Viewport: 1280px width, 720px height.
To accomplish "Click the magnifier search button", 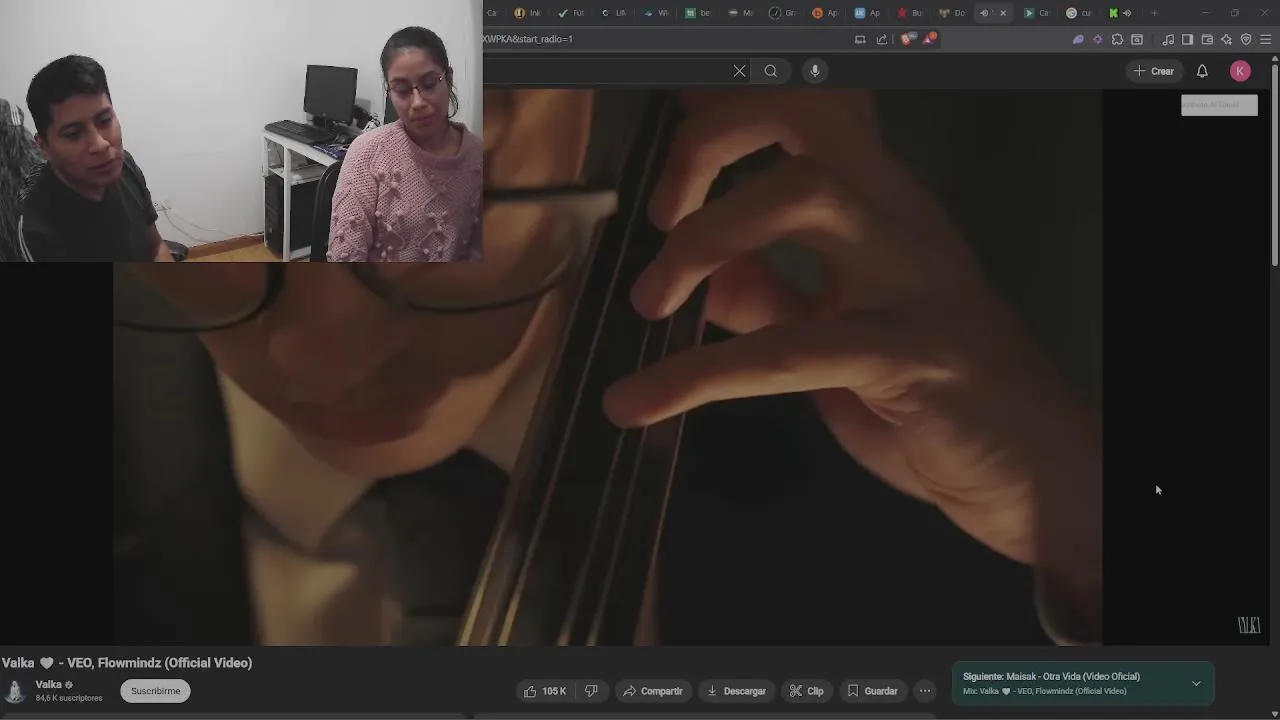I will 771,71.
